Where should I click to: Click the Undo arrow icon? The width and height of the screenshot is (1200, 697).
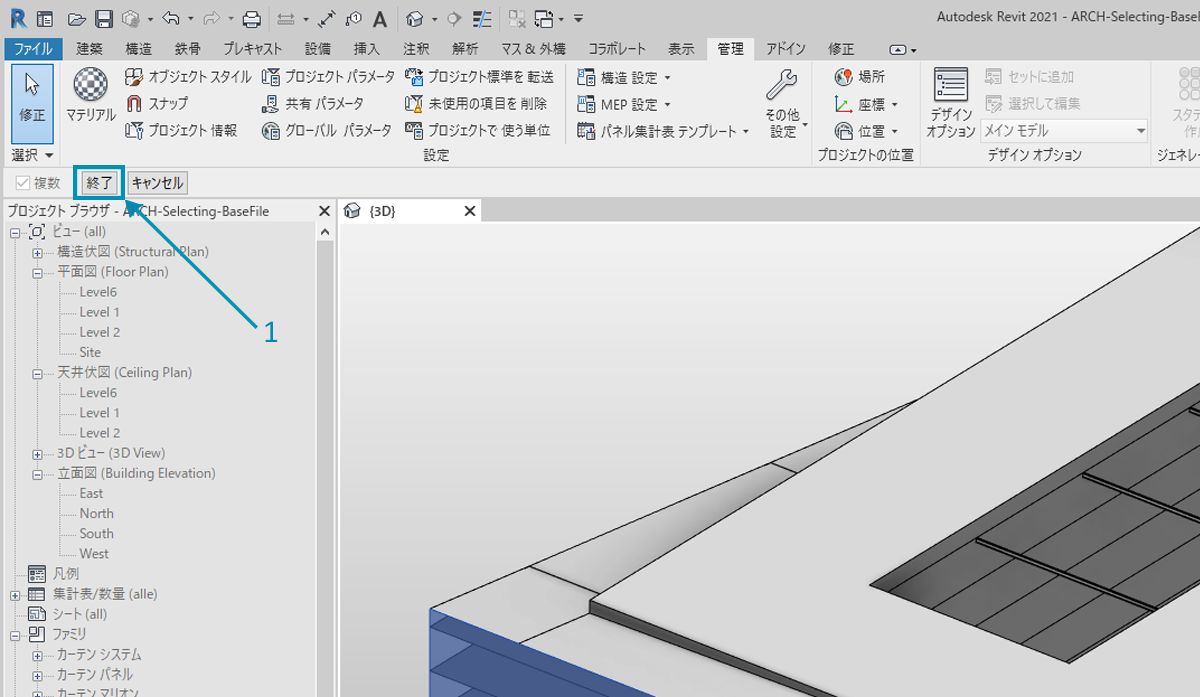[169, 19]
